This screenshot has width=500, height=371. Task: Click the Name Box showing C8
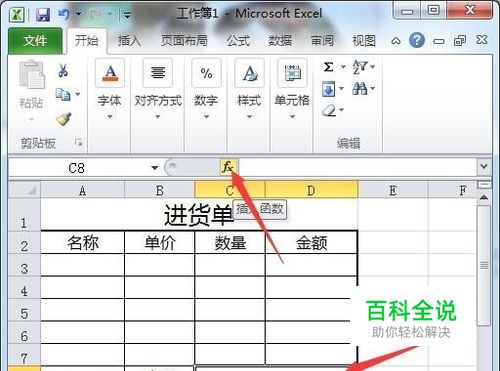pyautogui.click(x=77, y=168)
